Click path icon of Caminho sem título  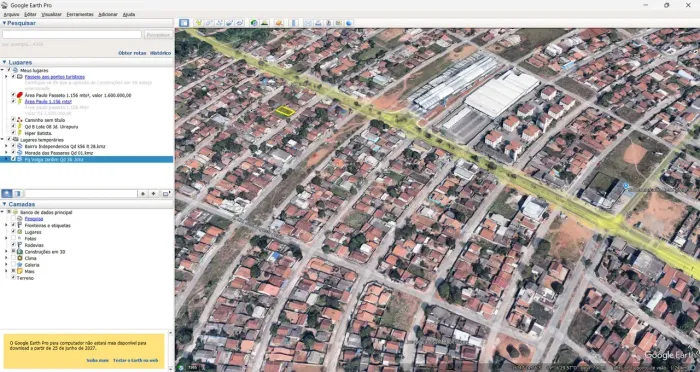(20, 120)
